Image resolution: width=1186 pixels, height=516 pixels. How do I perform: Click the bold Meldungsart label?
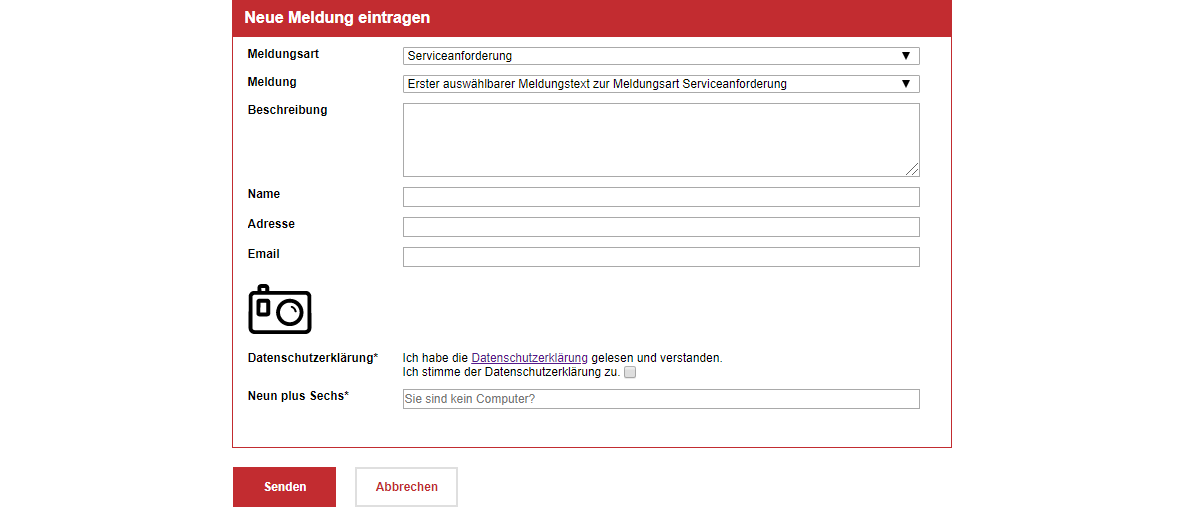283,53
